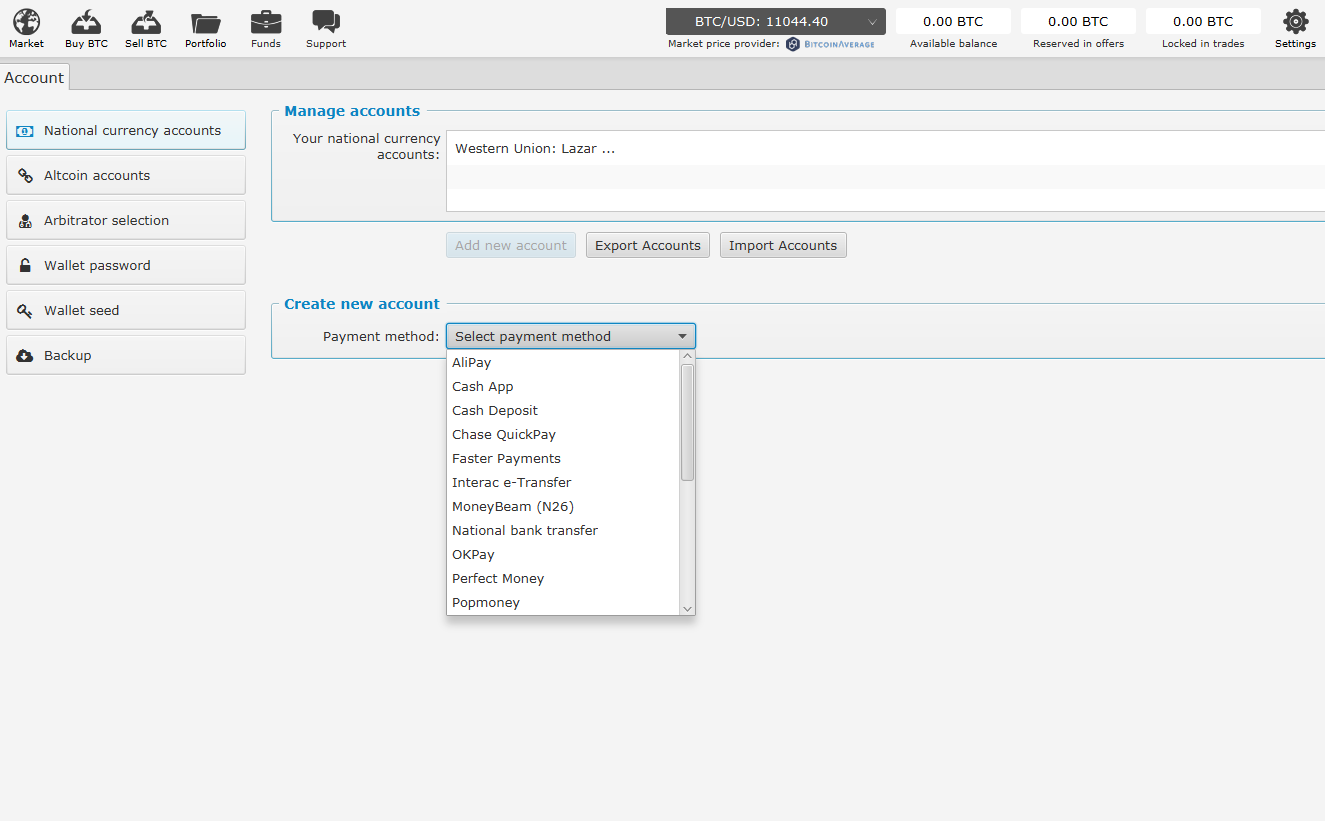
Task: Open Altcoin accounts section
Action: coord(126,175)
